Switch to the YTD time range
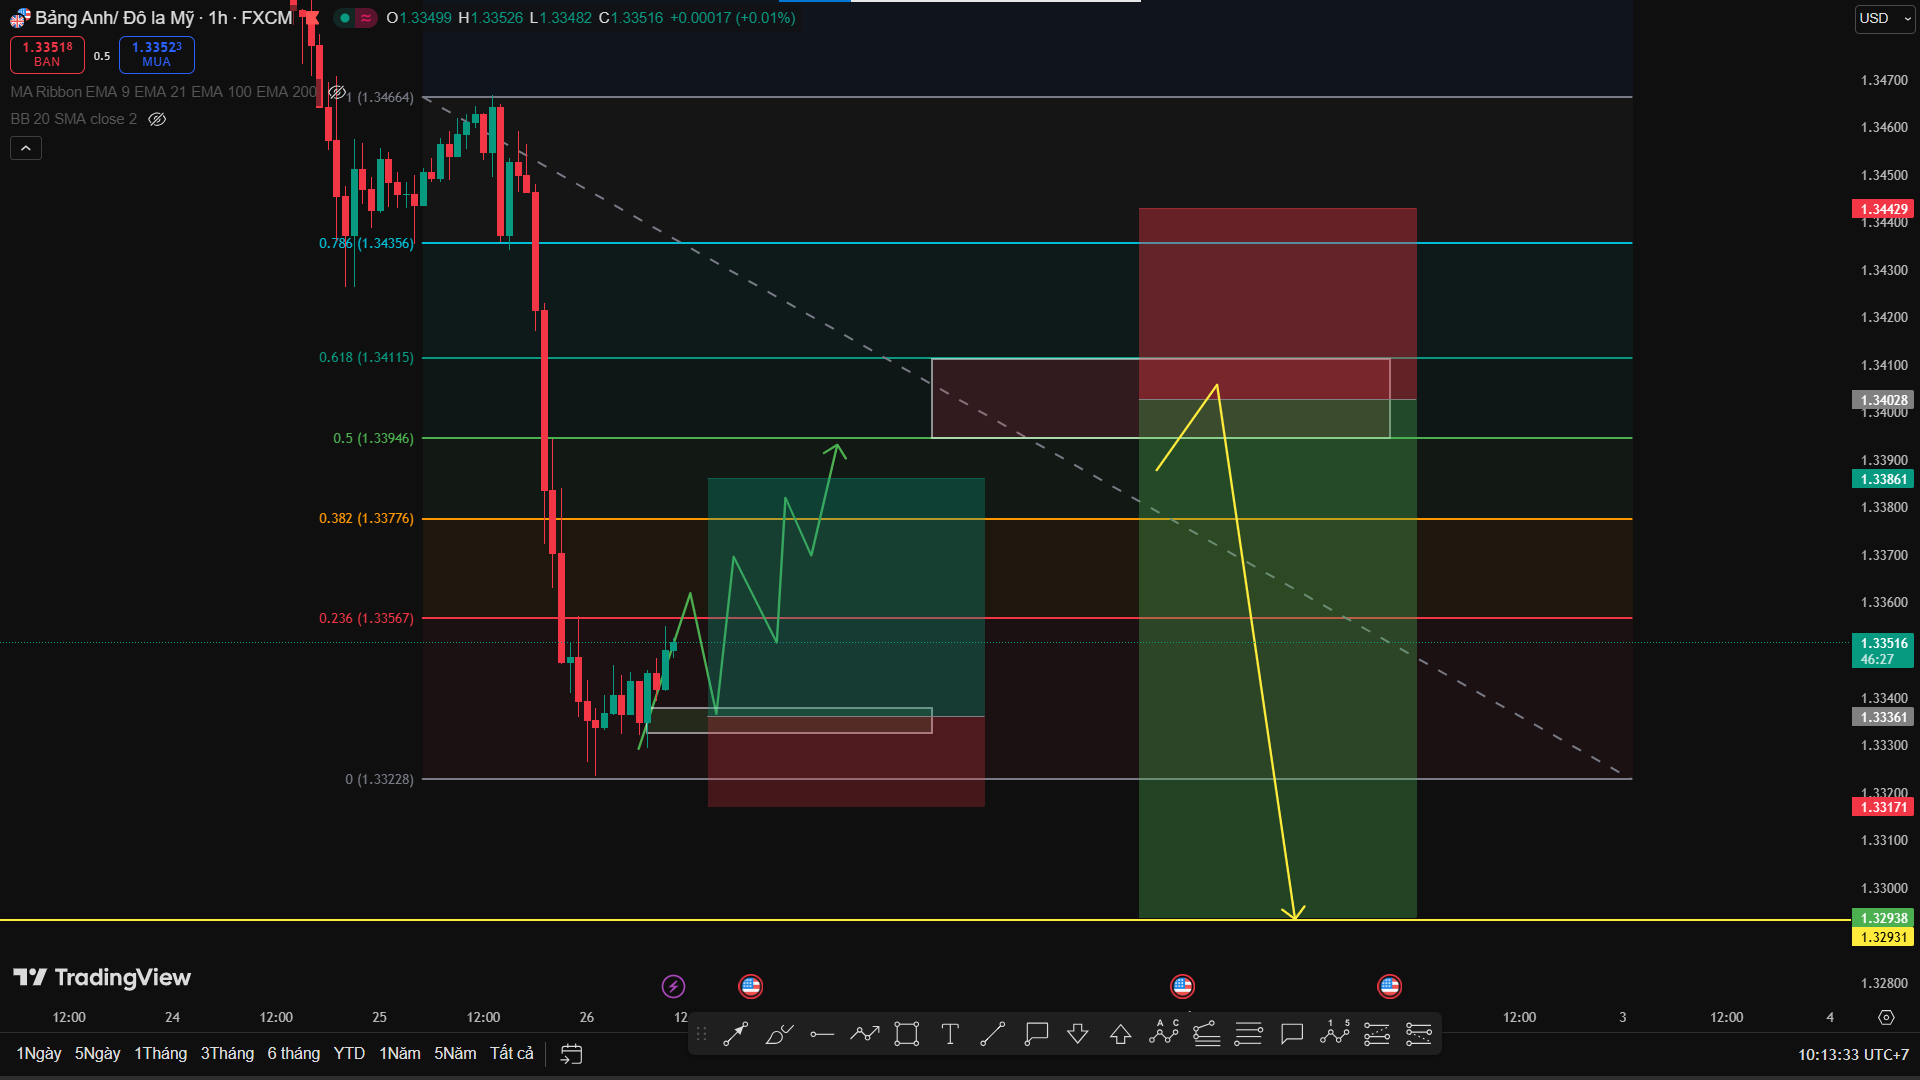Screen dimensions: 1920x1080 tap(348, 1053)
